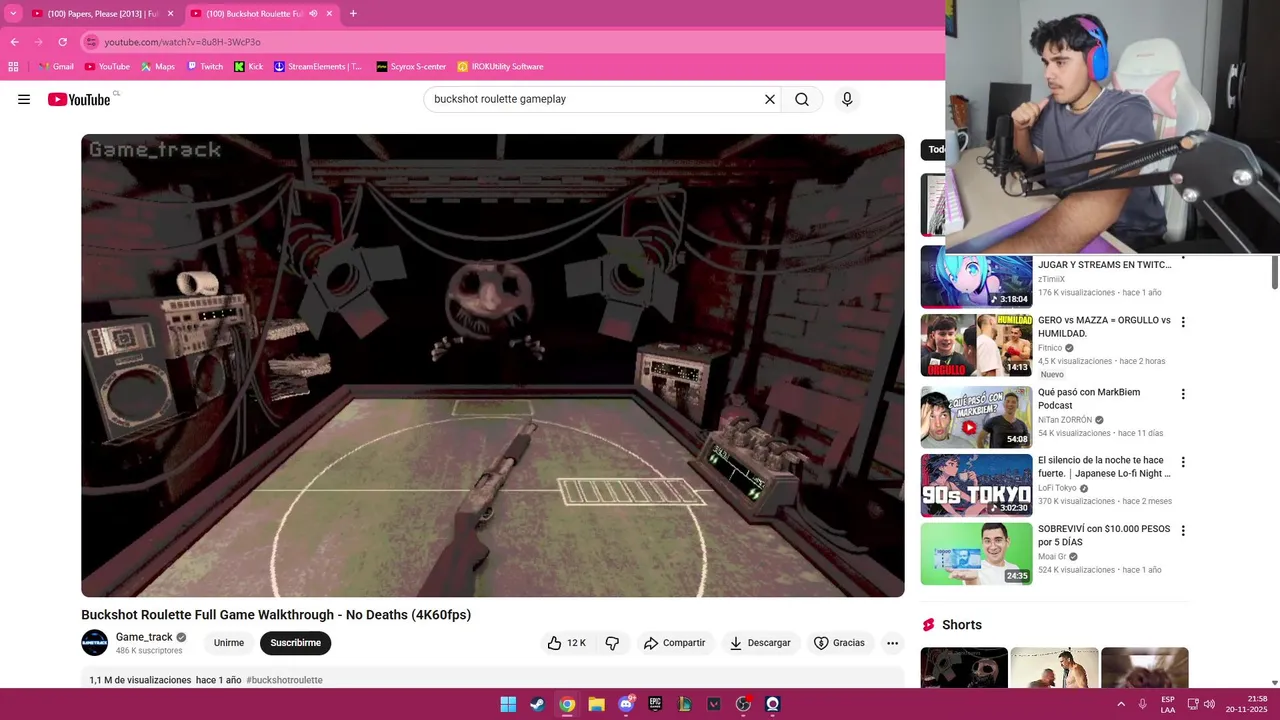Open Discord from the taskbar
1280x720 pixels.
point(626,704)
